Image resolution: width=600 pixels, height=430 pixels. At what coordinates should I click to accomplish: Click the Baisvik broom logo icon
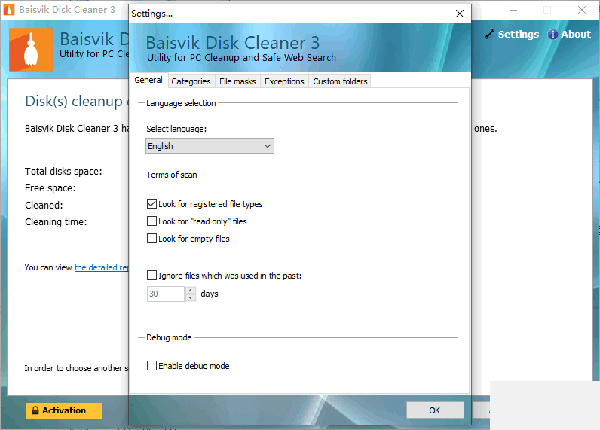(31, 50)
